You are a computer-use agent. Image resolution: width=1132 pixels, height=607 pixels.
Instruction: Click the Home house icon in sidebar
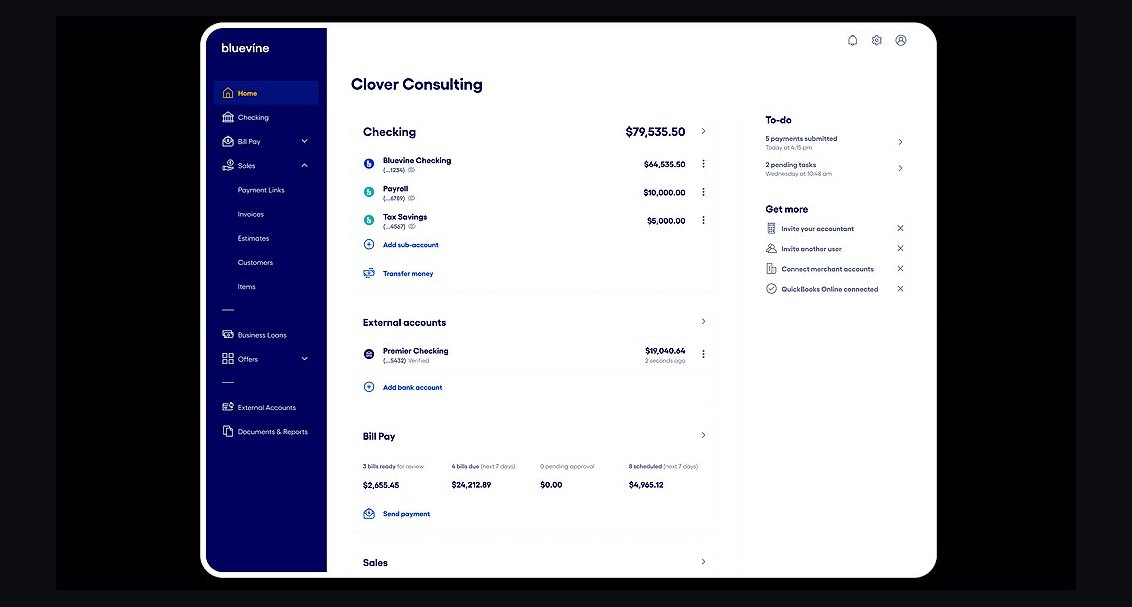(228, 92)
